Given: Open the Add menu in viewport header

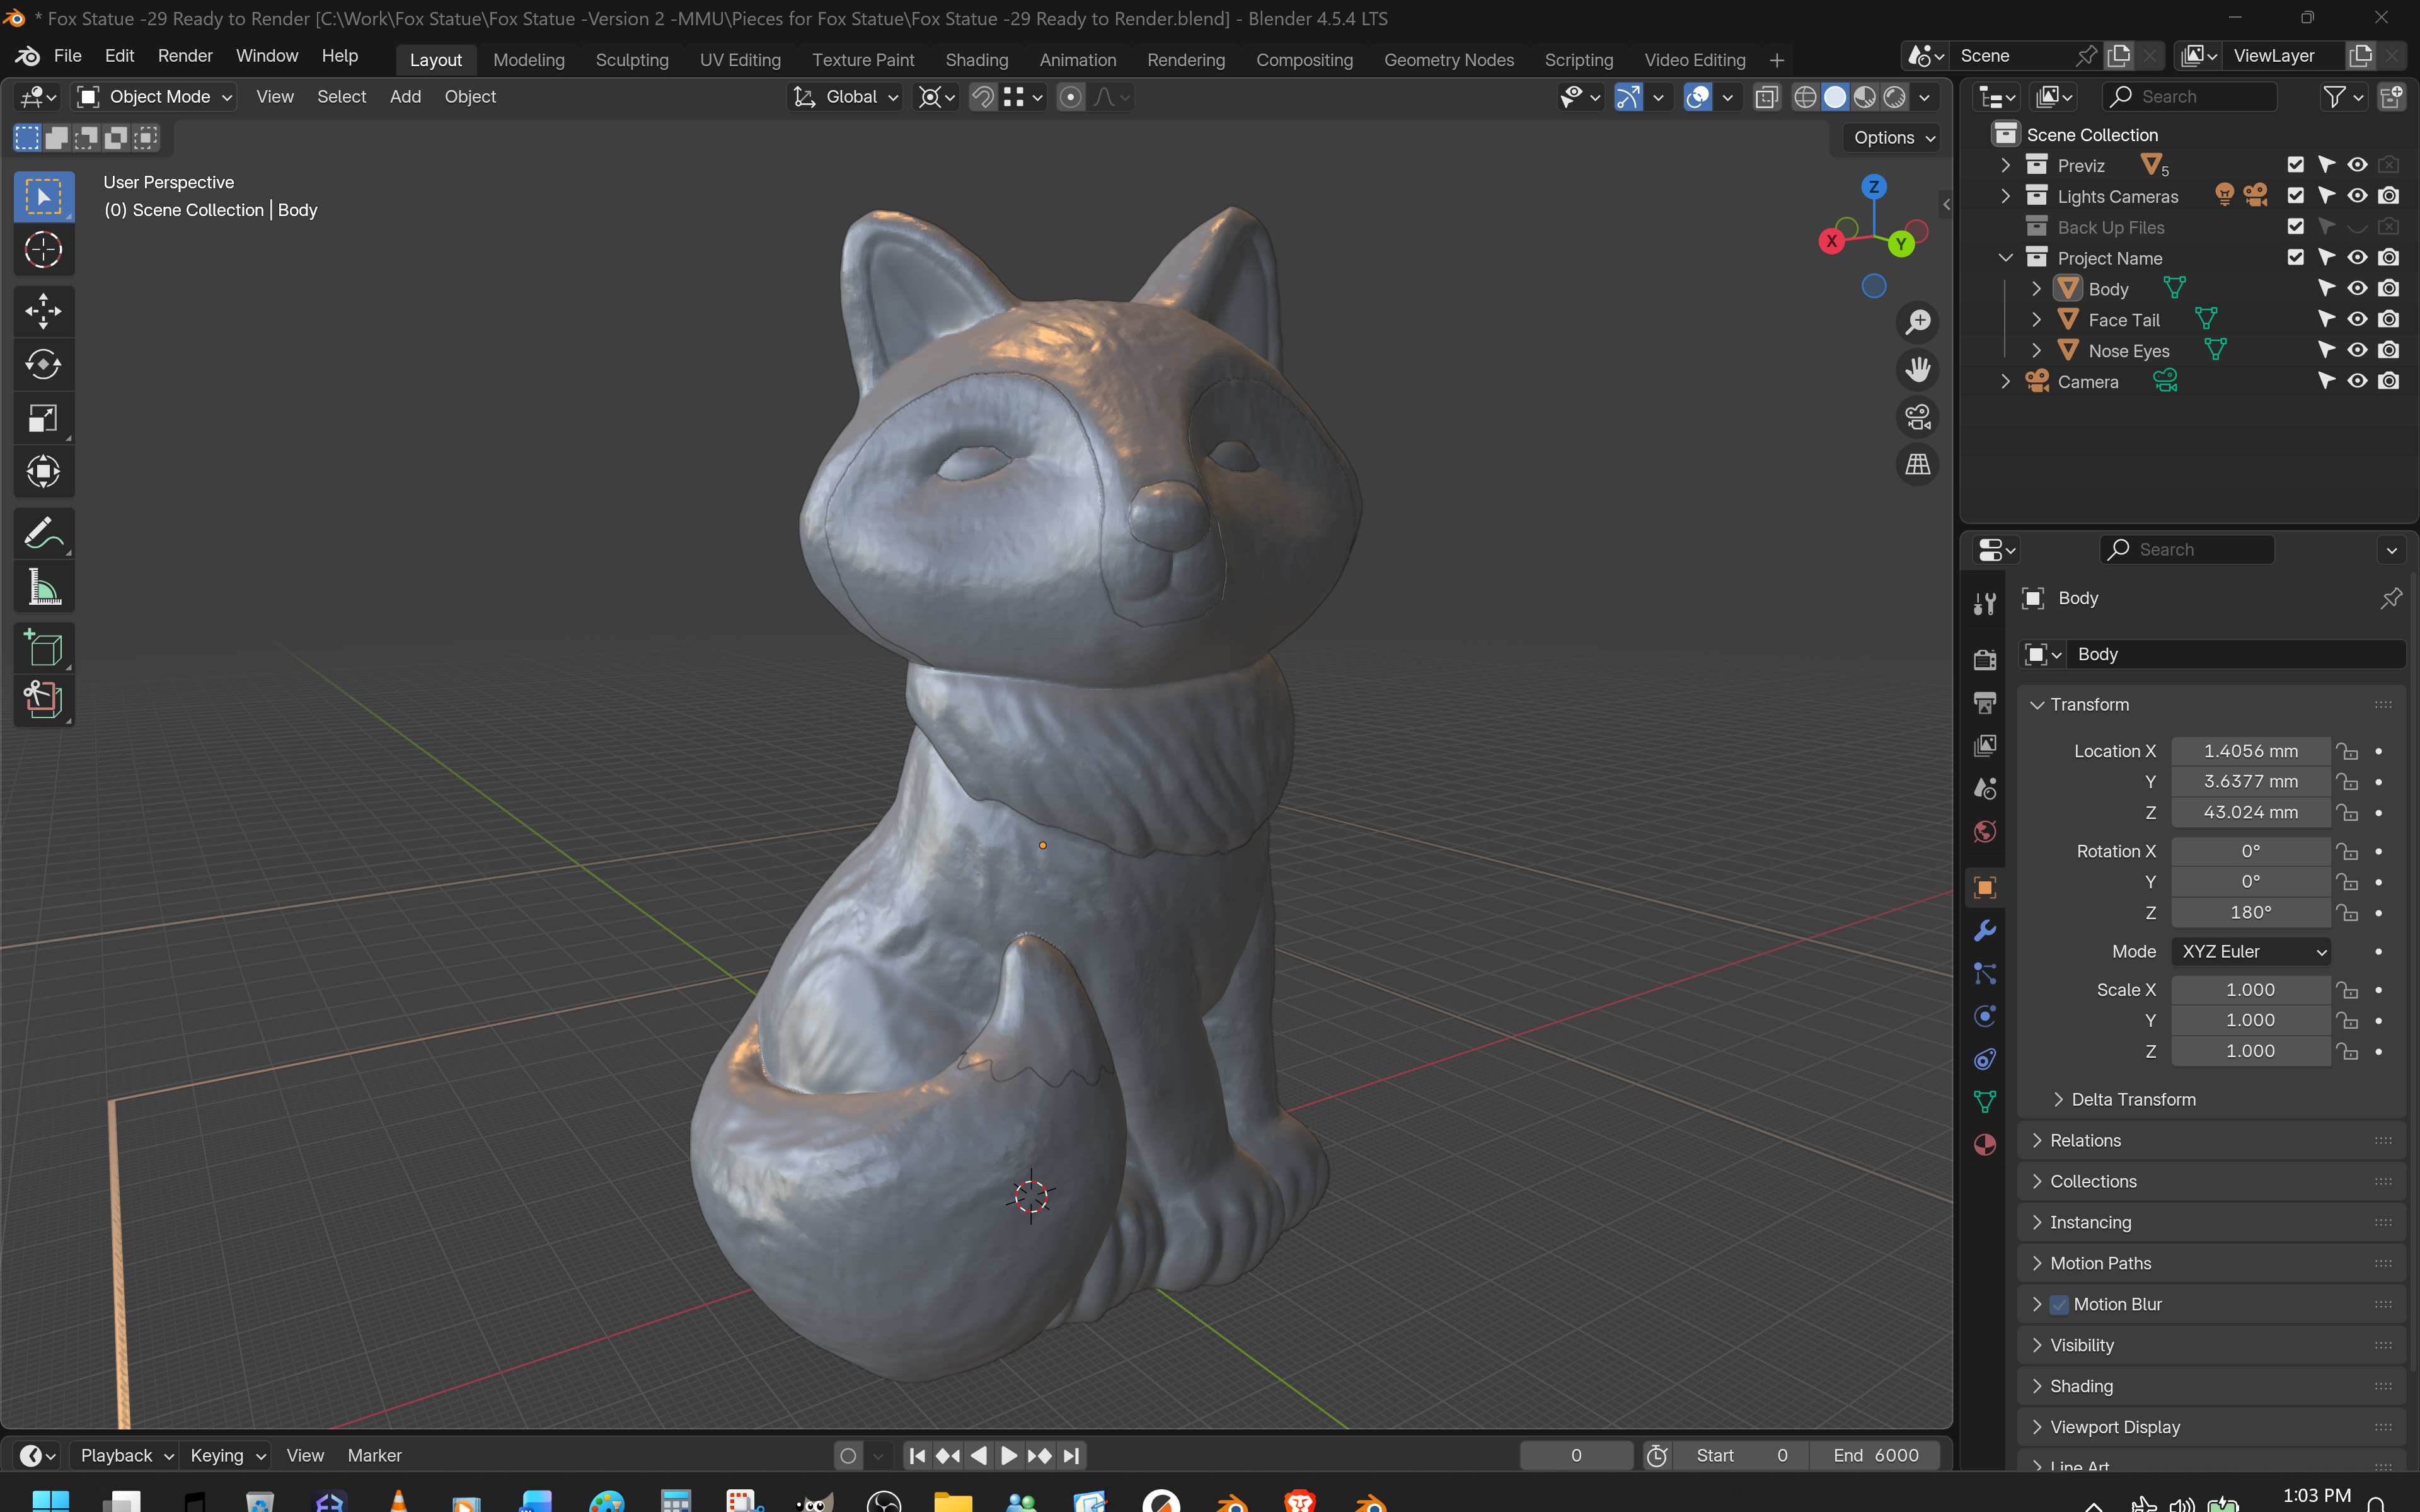Looking at the screenshot, I should 405,97.
